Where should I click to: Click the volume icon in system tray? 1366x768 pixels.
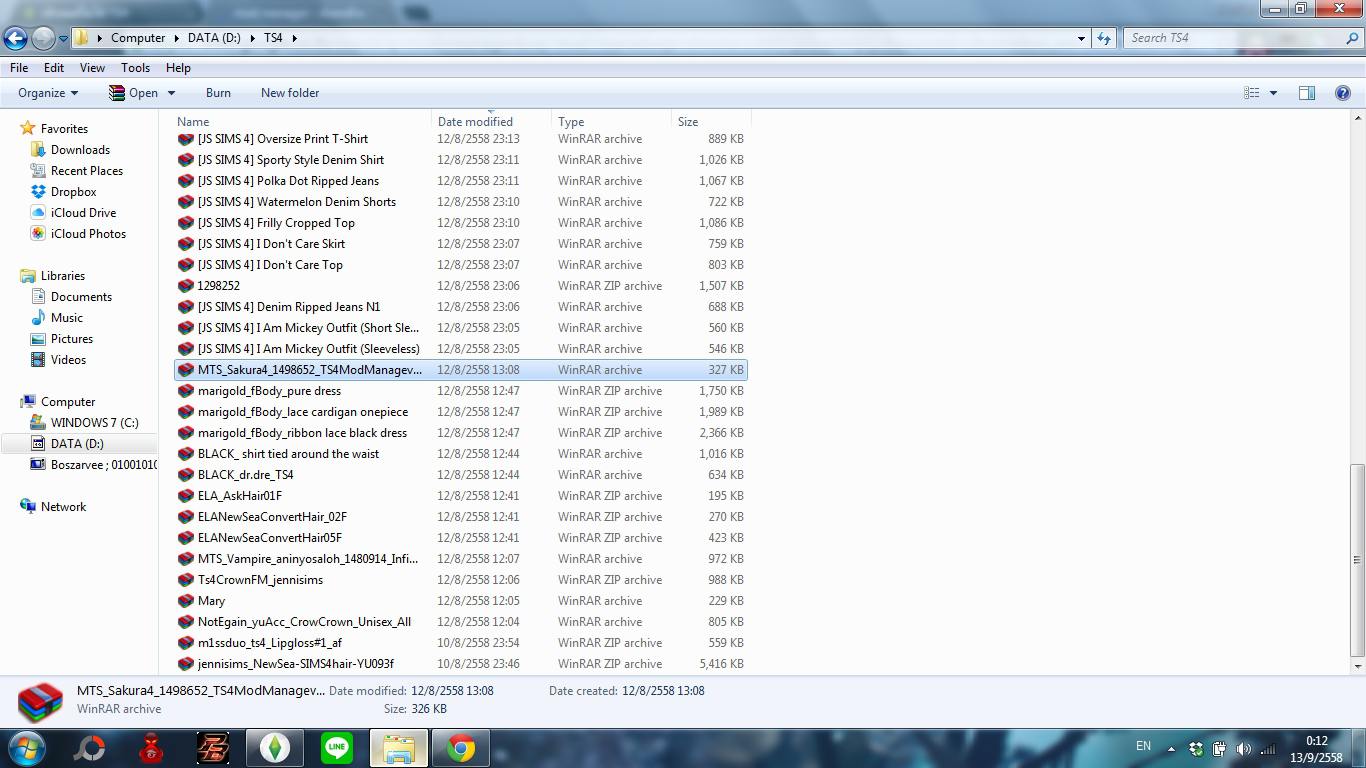pos(1243,748)
